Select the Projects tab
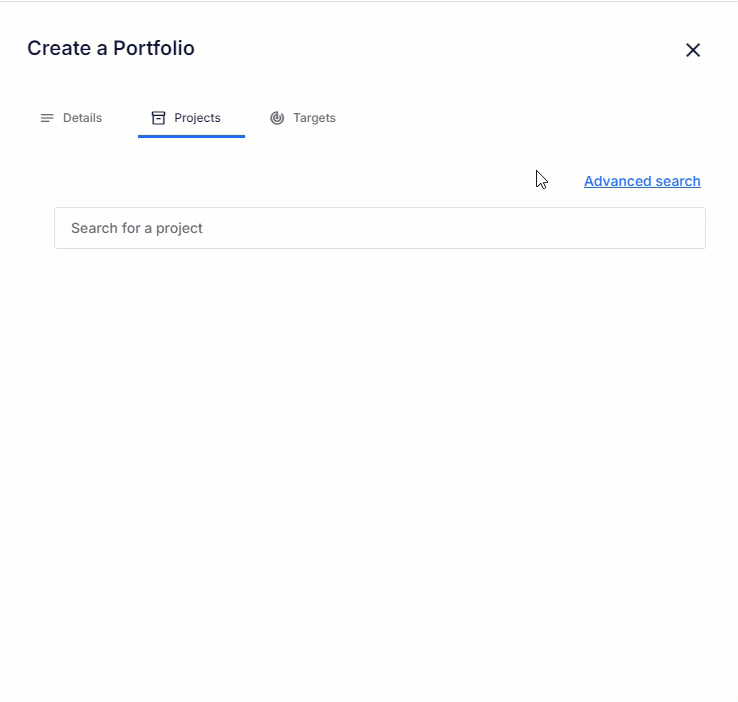738x702 pixels. (x=191, y=118)
